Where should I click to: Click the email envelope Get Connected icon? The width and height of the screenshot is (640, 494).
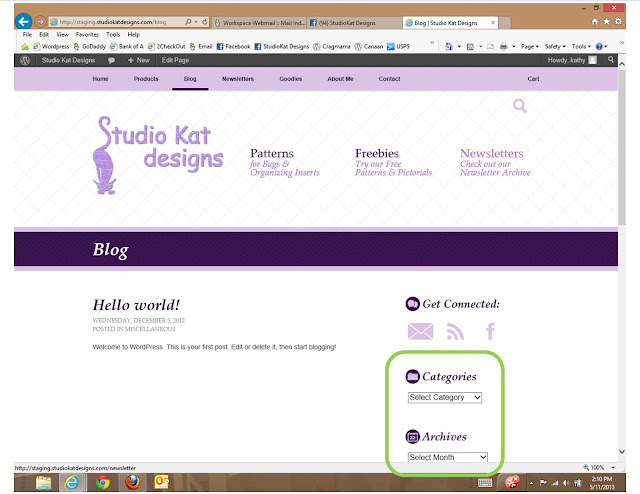tap(420, 331)
